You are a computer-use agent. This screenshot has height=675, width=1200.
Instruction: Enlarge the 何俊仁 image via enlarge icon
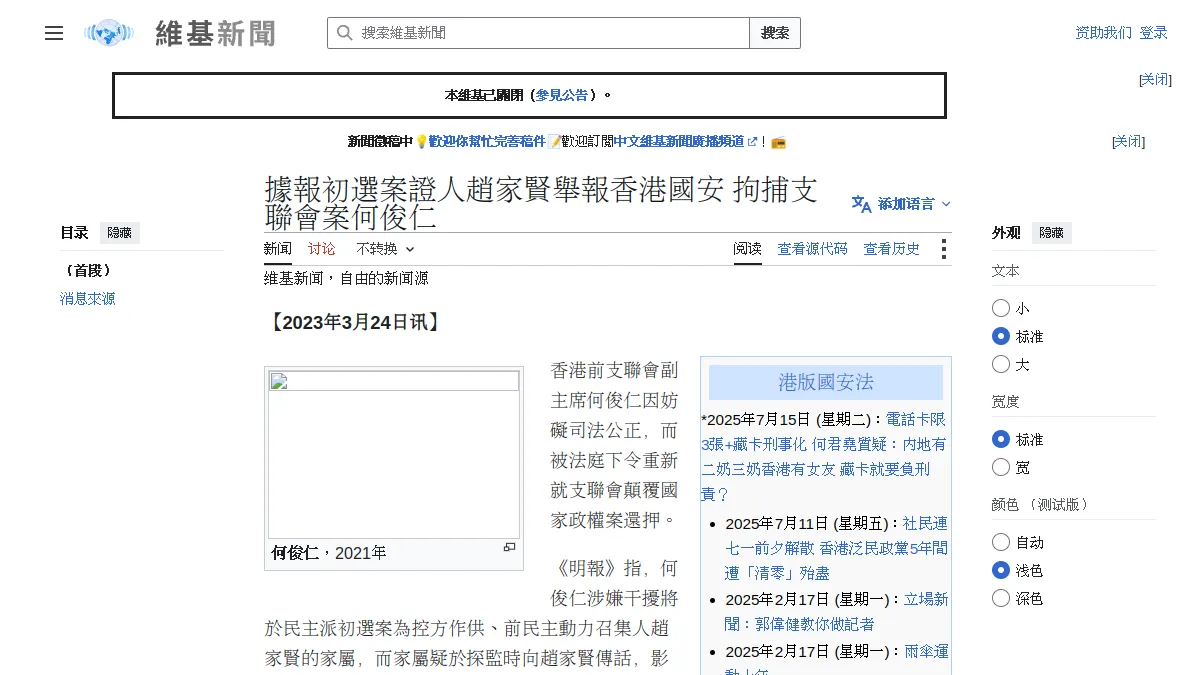tap(509, 548)
